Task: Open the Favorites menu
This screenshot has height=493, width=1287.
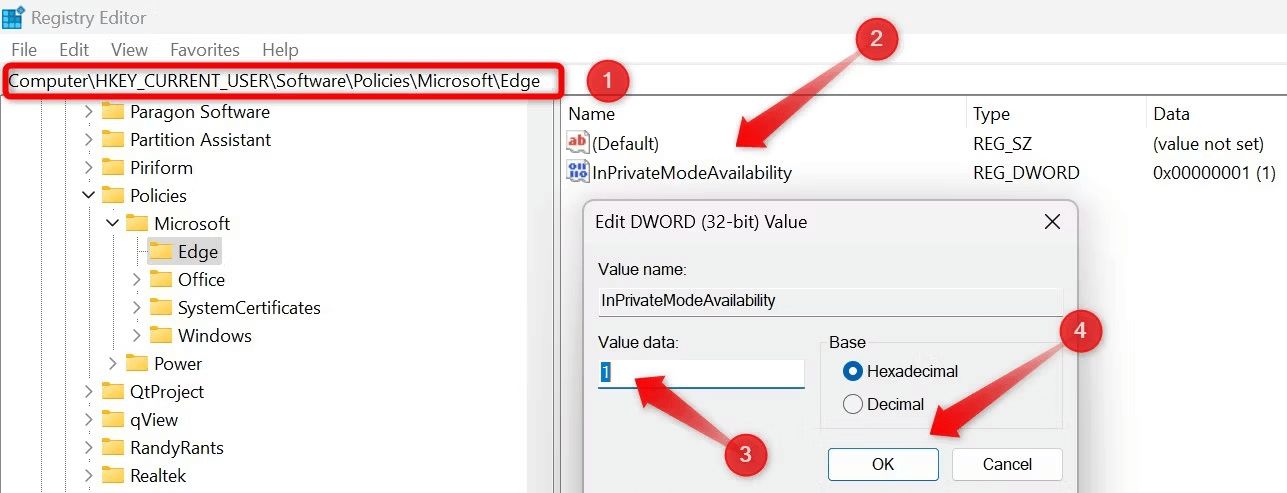Action: (x=204, y=49)
